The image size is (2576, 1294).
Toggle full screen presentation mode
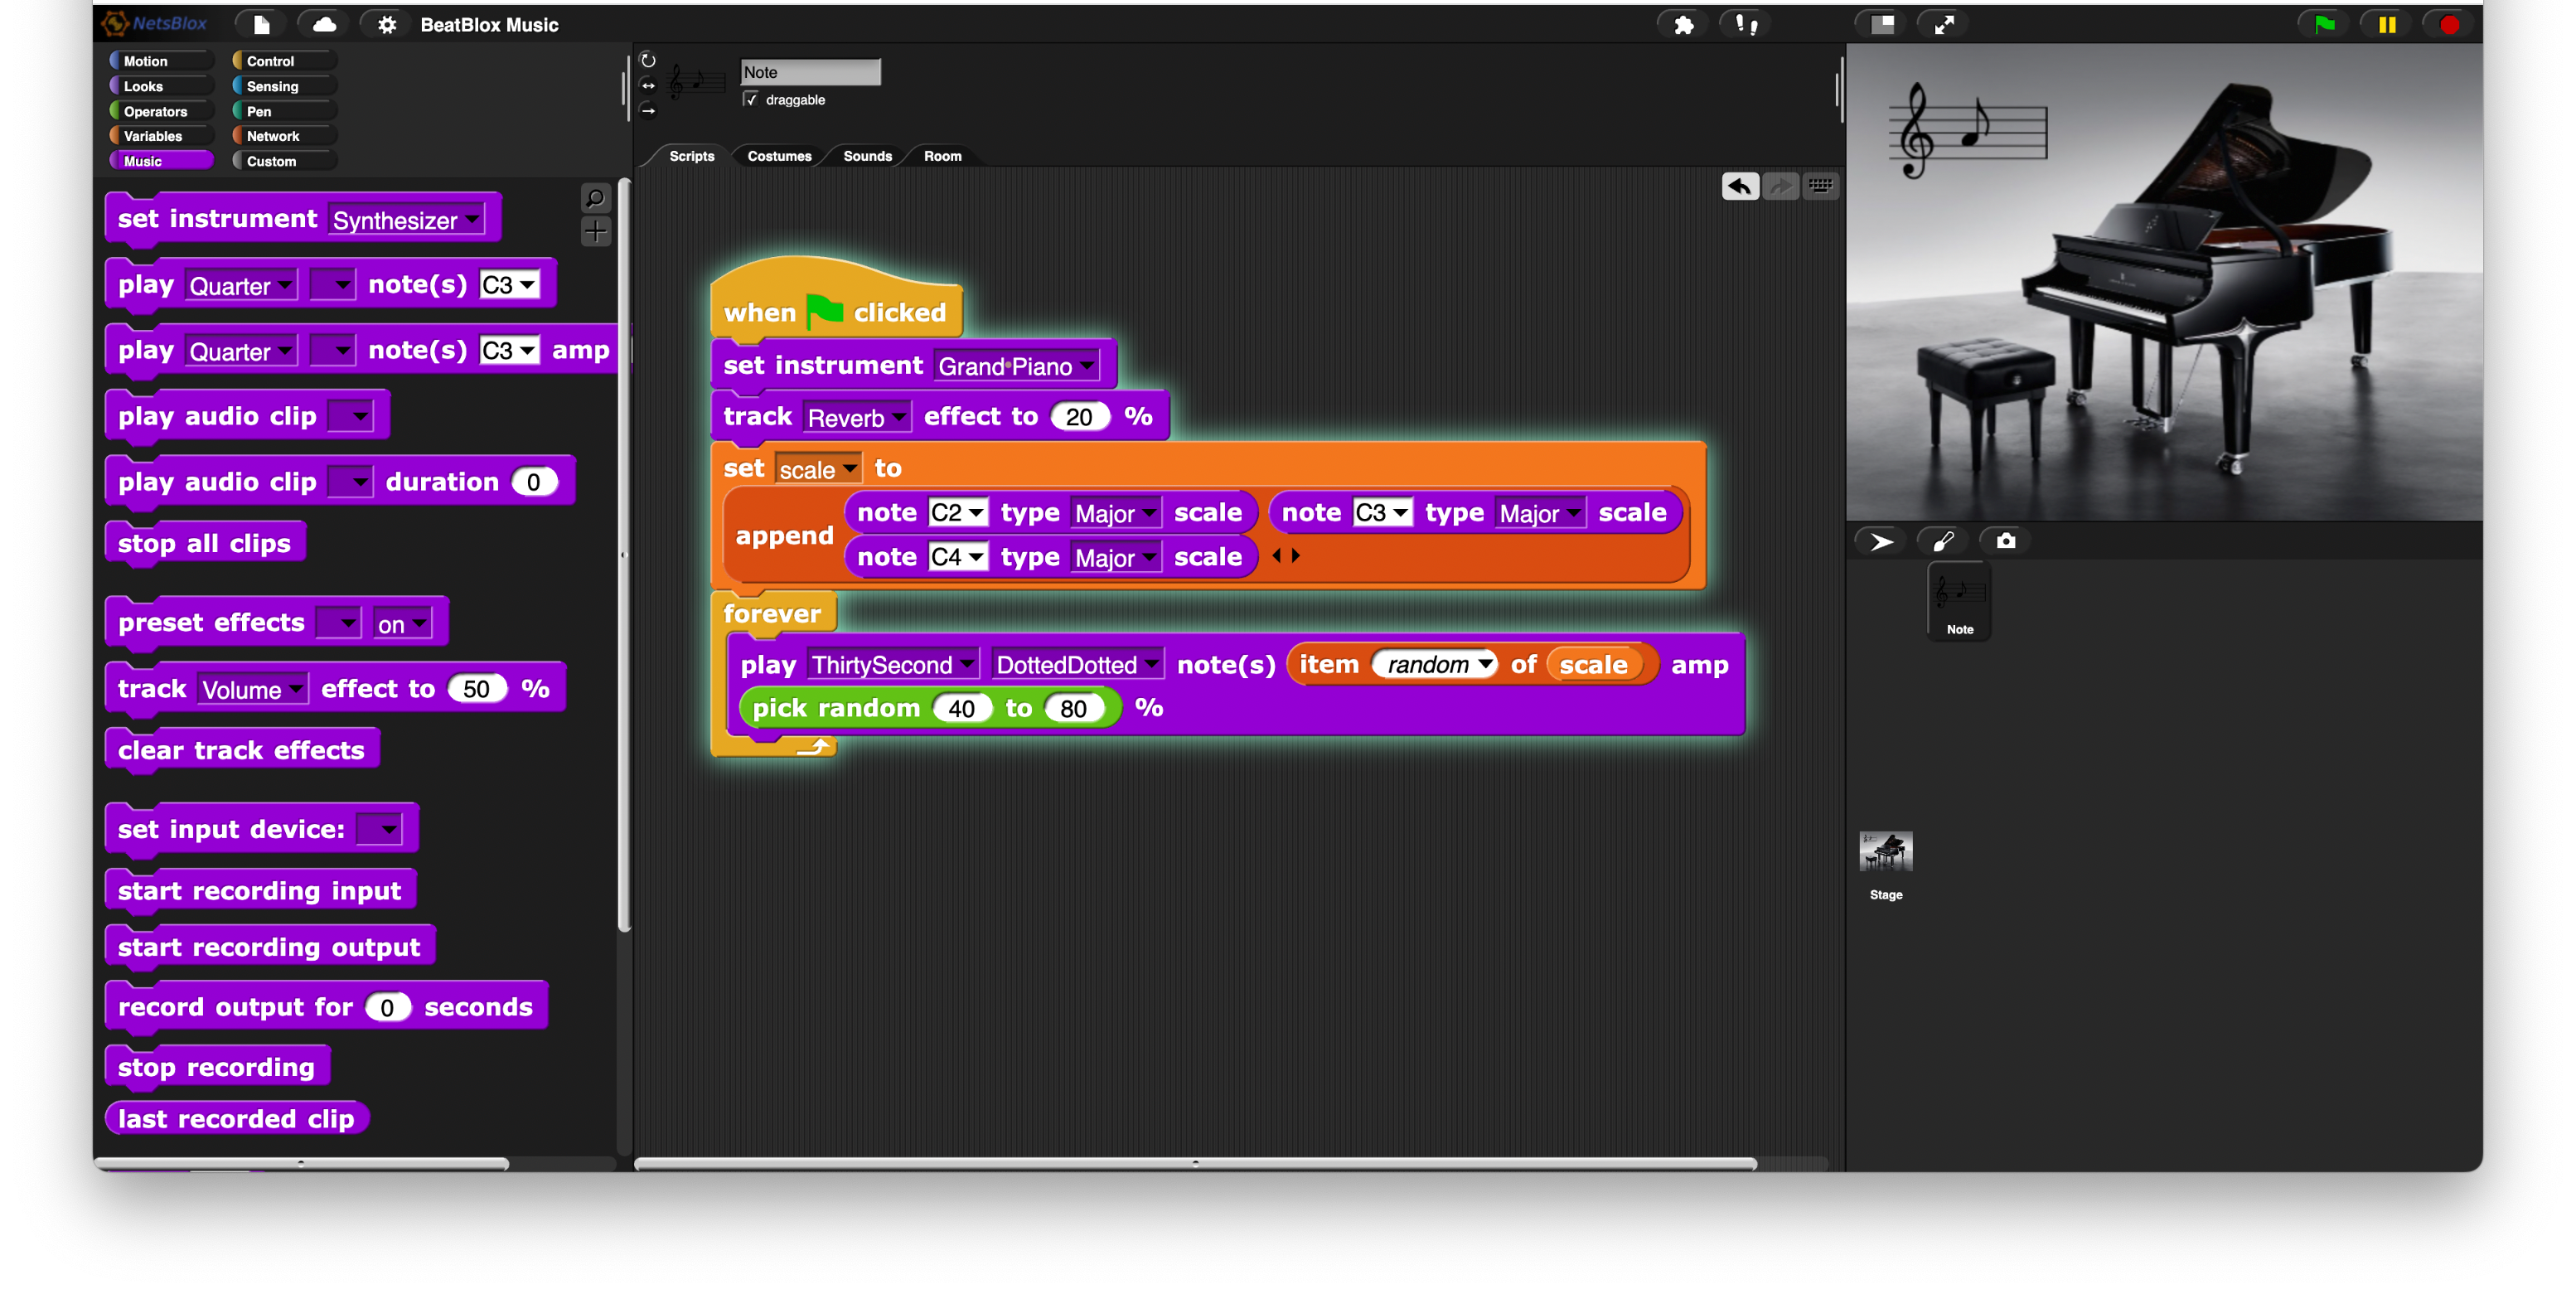[1944, 25]
